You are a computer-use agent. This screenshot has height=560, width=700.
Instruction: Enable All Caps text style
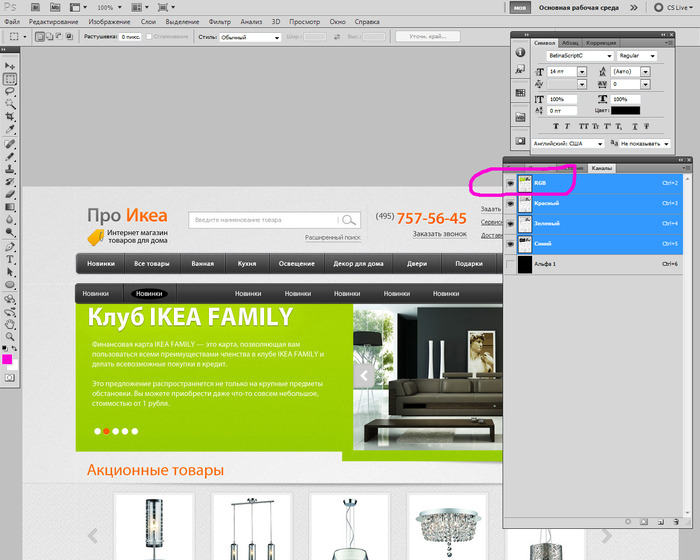click(583, 126)
